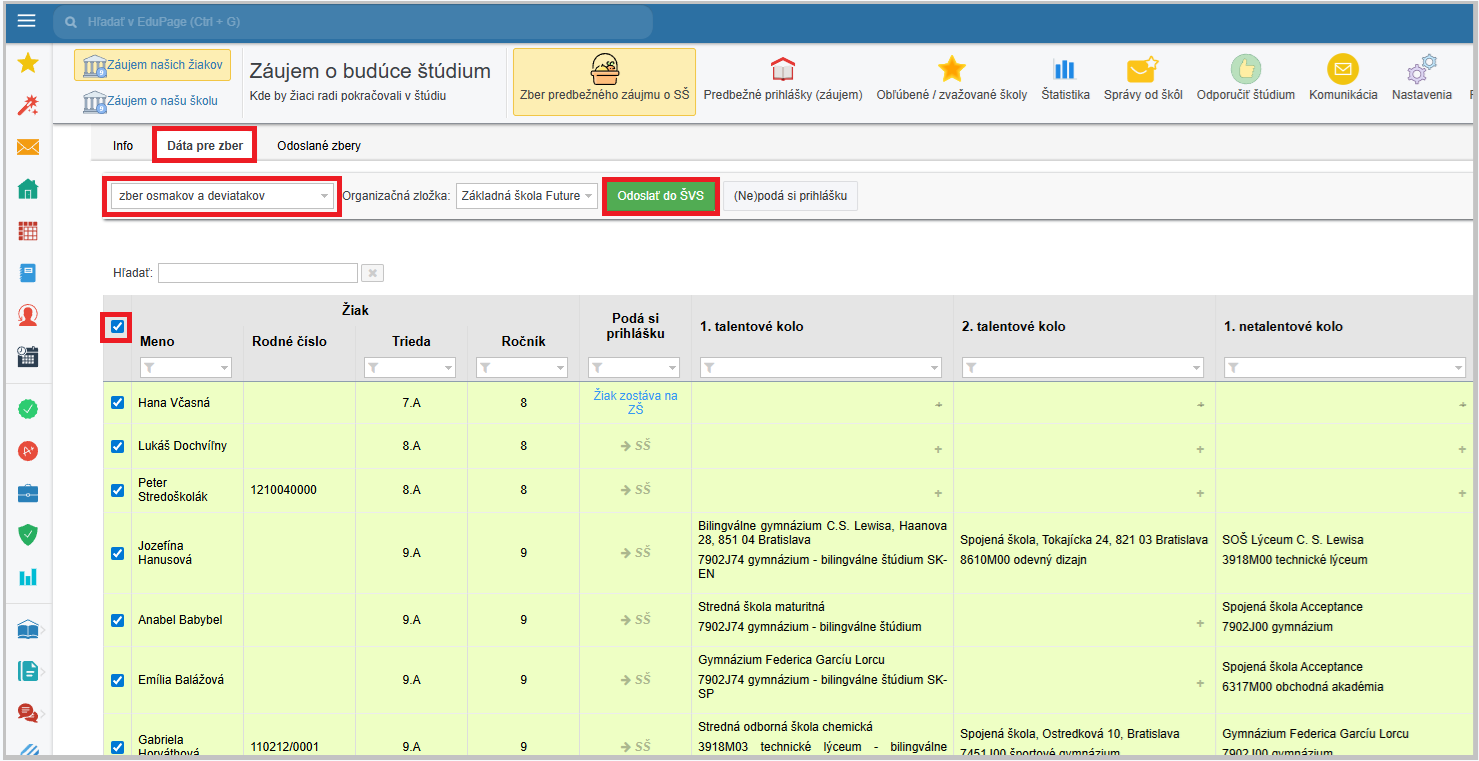Click the yellow star favorites sidebar icon
This screenshot has height=761, width=1479.
28,64
